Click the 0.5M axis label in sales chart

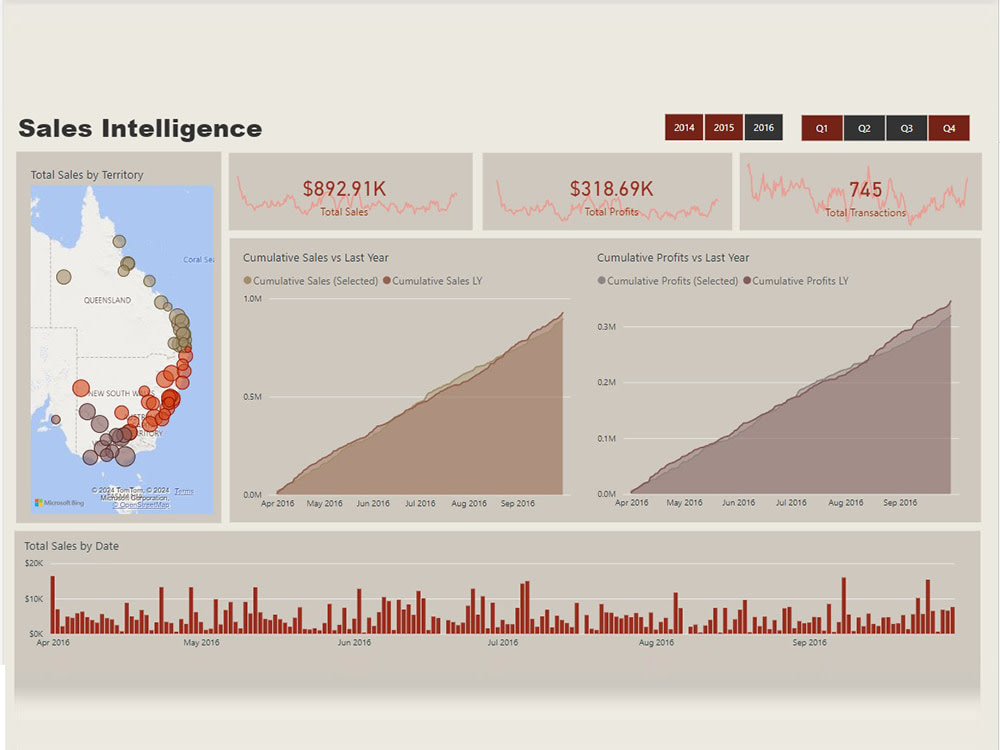click(253, 397)
